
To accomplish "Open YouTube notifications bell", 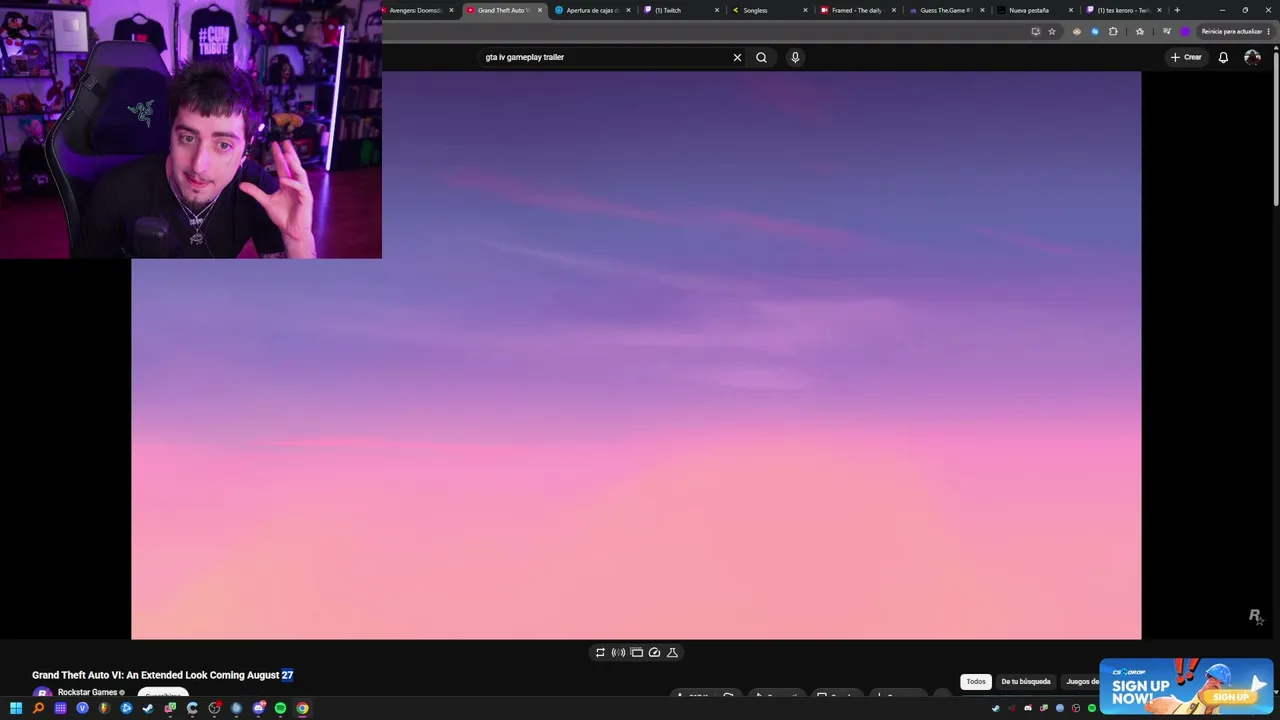I will click(1223, 57).
